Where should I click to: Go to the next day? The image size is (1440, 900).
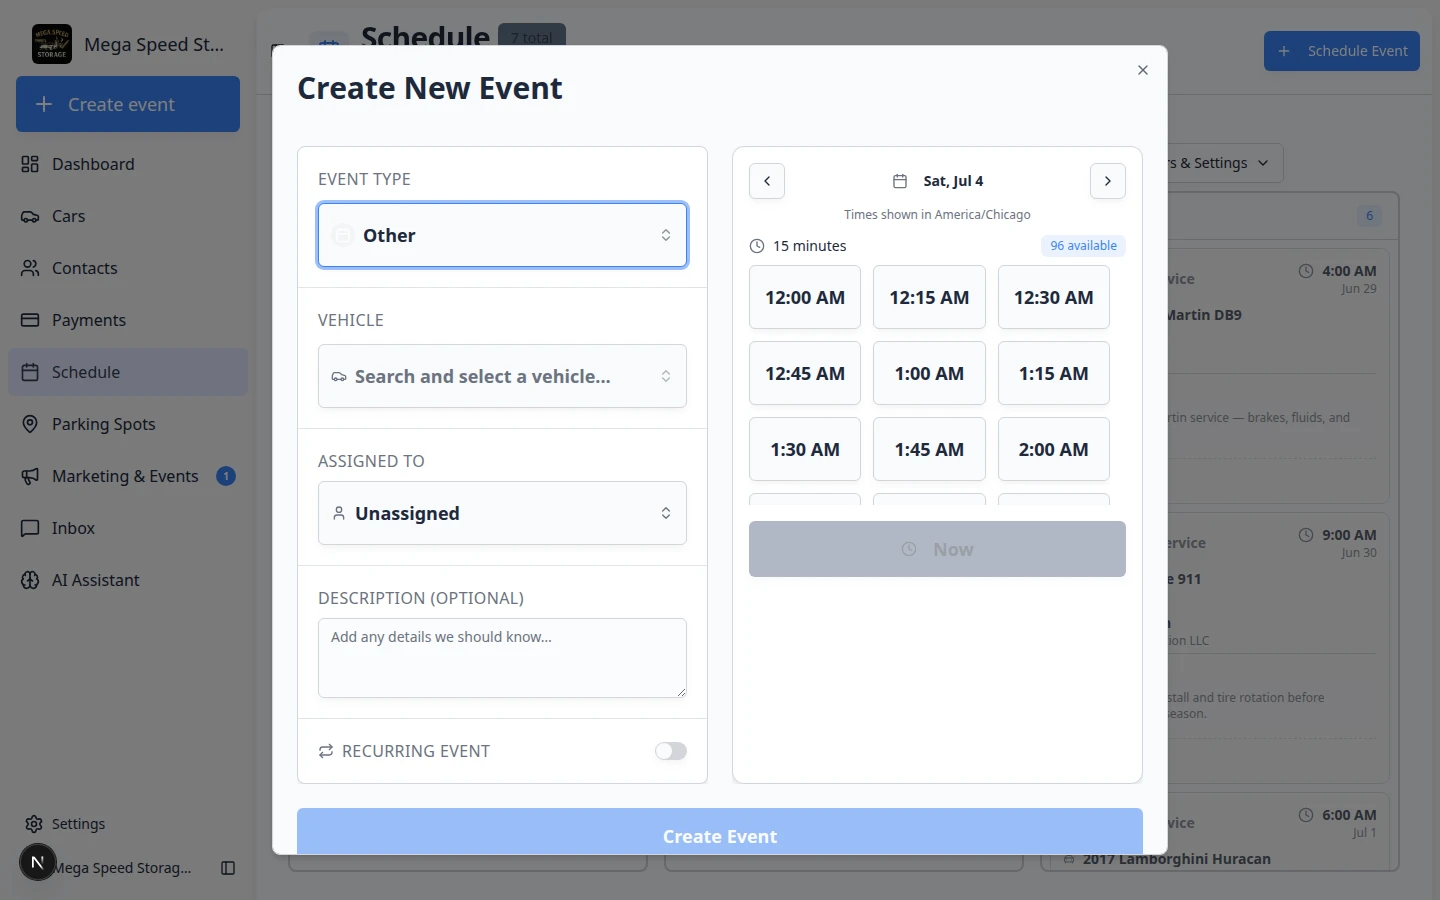click(1108, 181)
